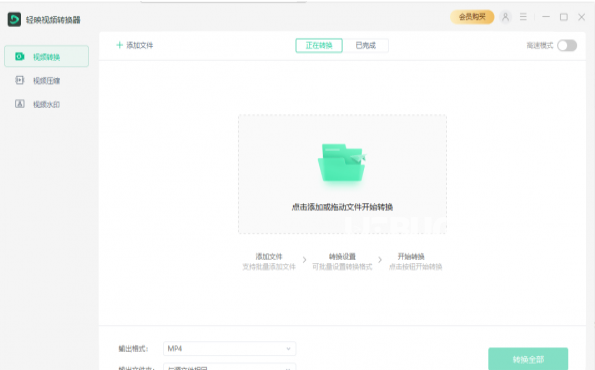This screenshot has width=595, height=370.
Task: Click the green folder icon in drop area
Action: [x=342, y=163]
